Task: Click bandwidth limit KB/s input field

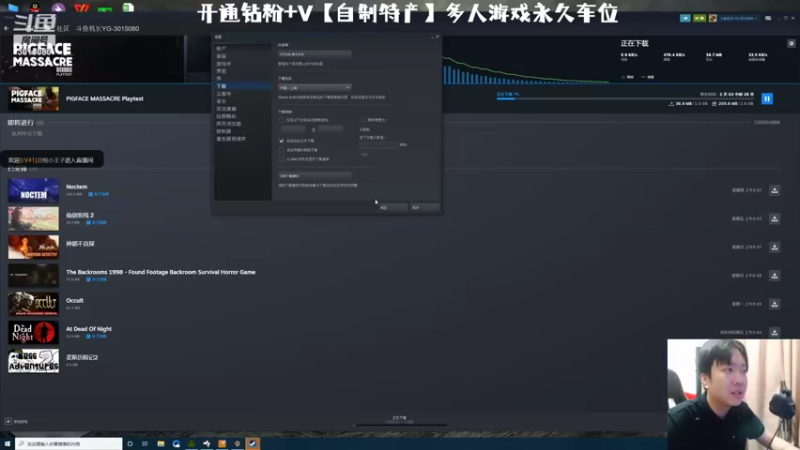Action: coord(379,145)
